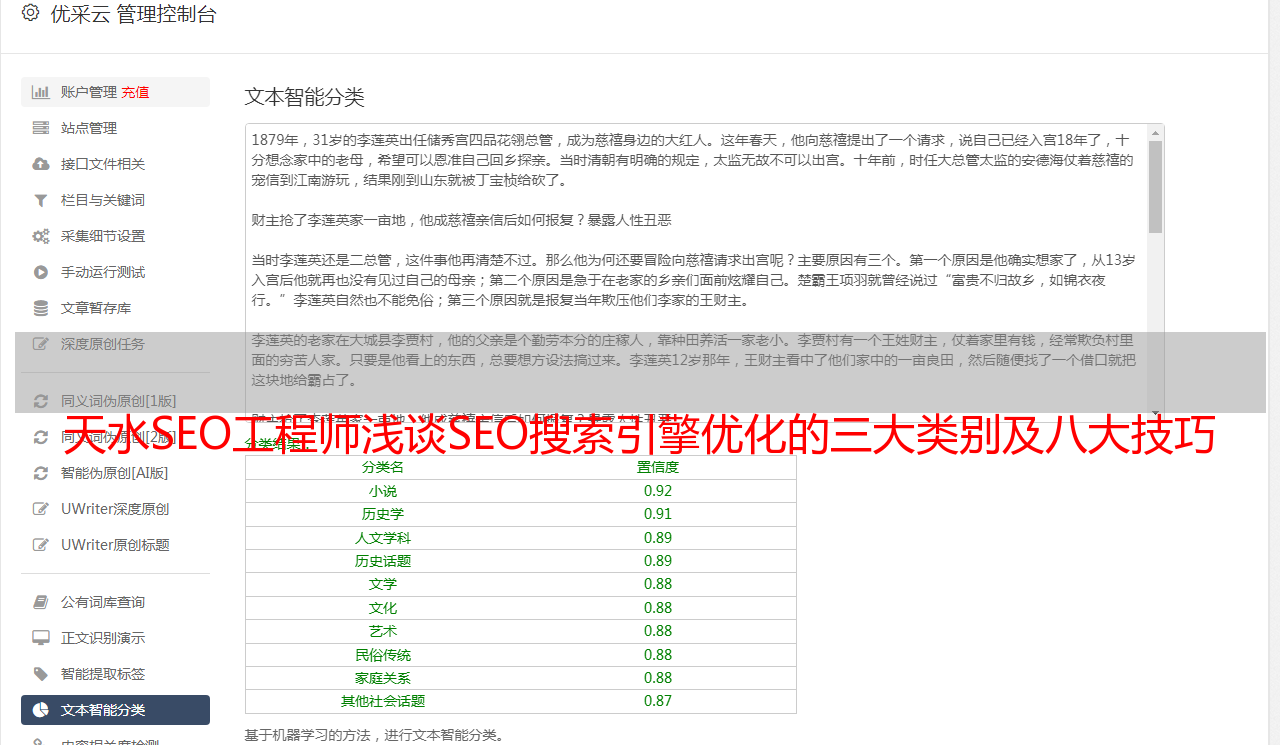Click the edit icon for UWriter原创标题
The width and height of the screenshot is (1280, 745).
pos(41,545)
